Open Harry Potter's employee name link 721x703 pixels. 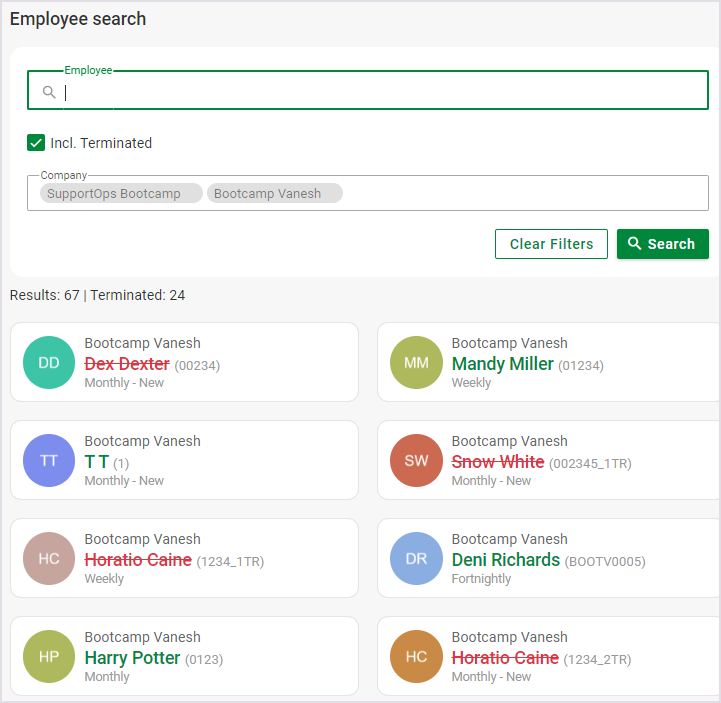(132, 658)
